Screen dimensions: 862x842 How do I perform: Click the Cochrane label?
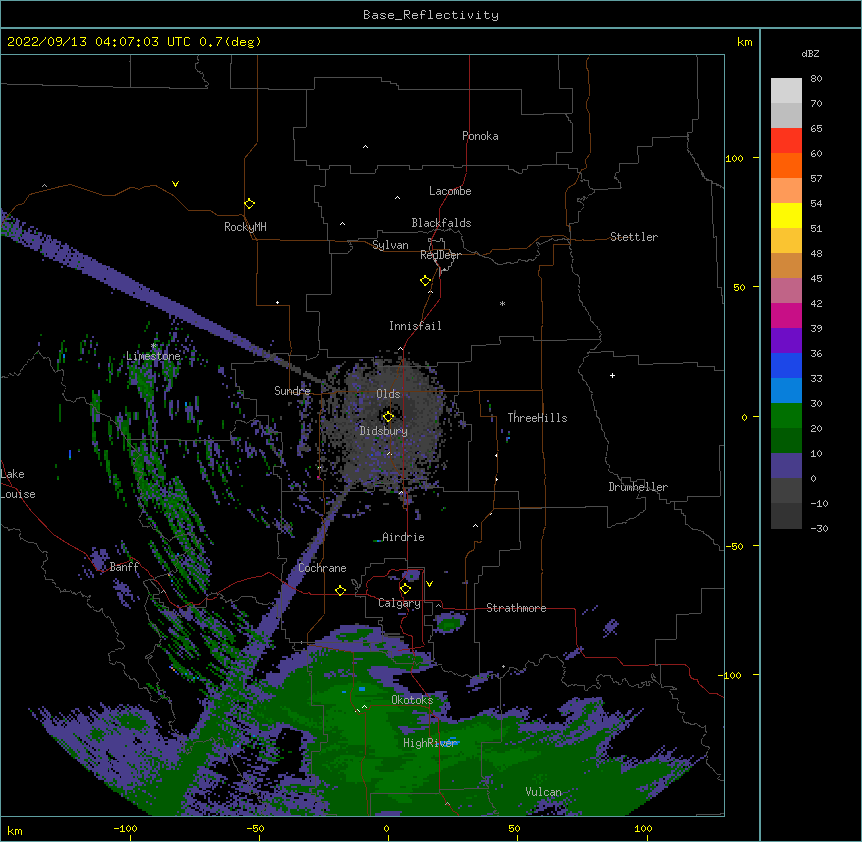point(322,568)
